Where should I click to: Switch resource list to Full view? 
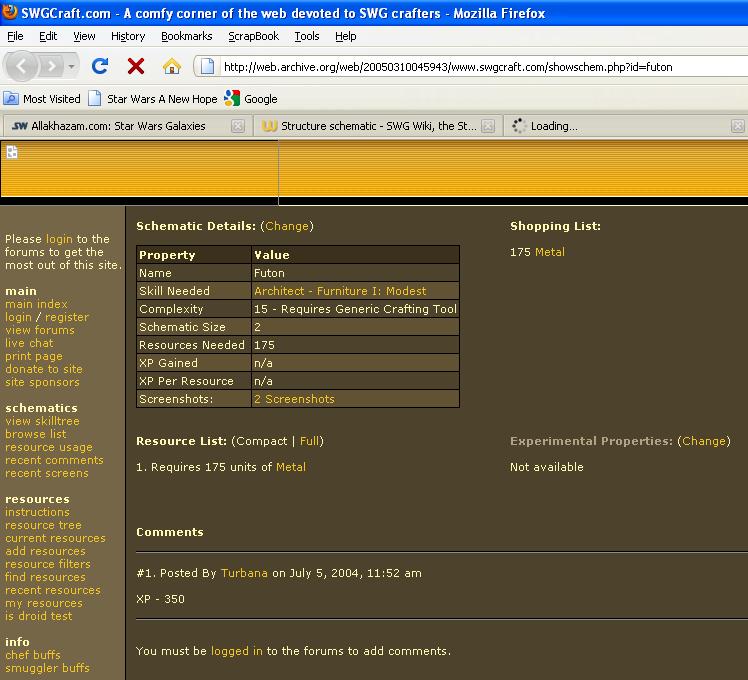[x=310, y=441]
